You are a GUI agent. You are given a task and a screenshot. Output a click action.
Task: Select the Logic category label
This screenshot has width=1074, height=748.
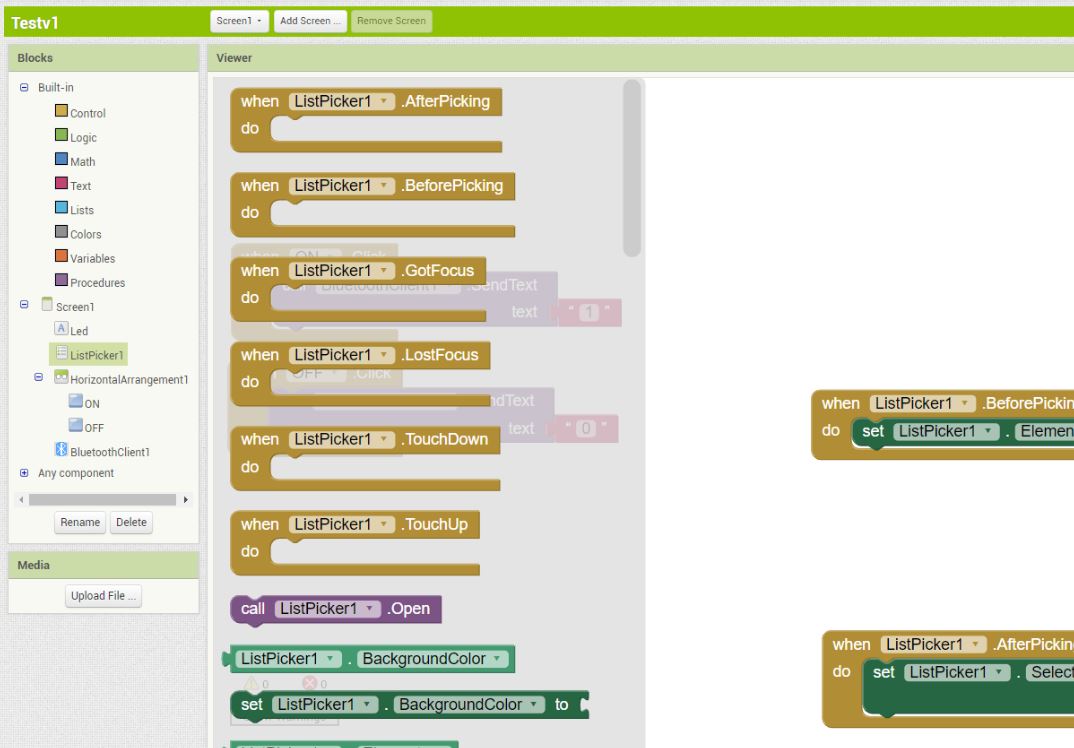[x=84, y=138]
